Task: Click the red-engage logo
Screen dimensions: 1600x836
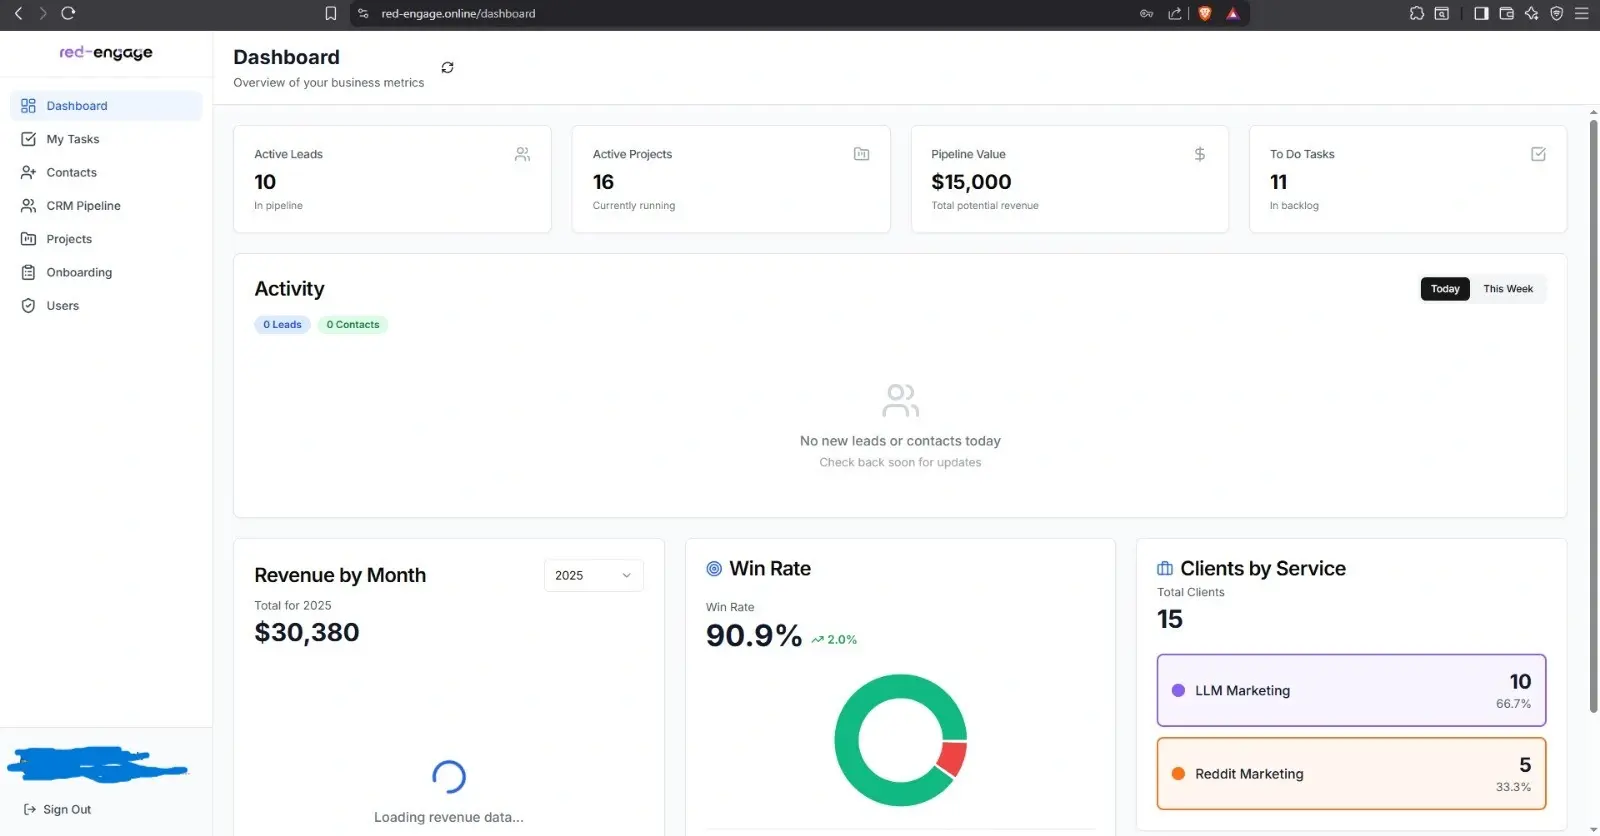Action: point(105,52)
